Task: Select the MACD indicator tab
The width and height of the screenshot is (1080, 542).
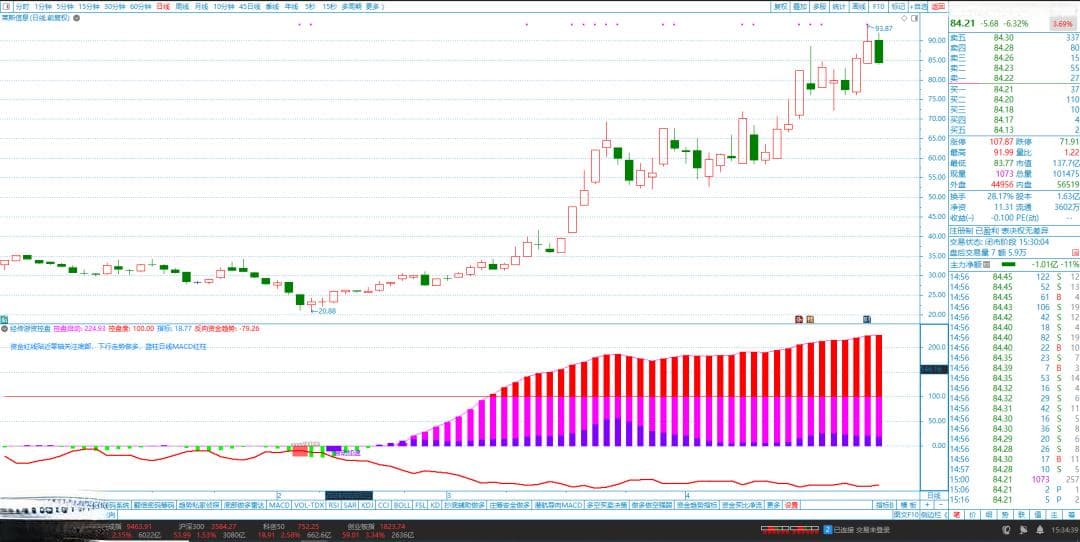Action: (x=279, y=505)
